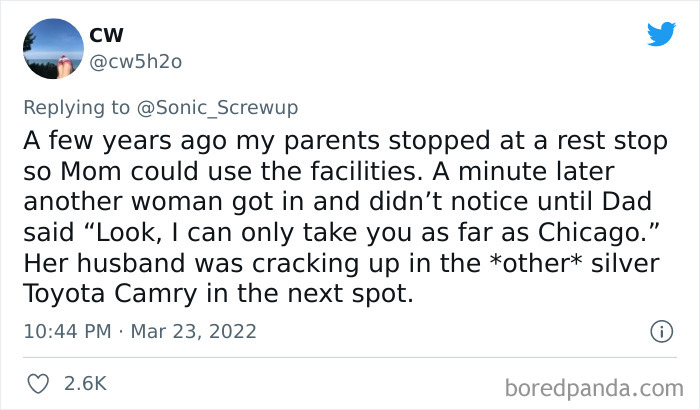
Task: Click the Twitter bird logo
Action: [660, 33]
